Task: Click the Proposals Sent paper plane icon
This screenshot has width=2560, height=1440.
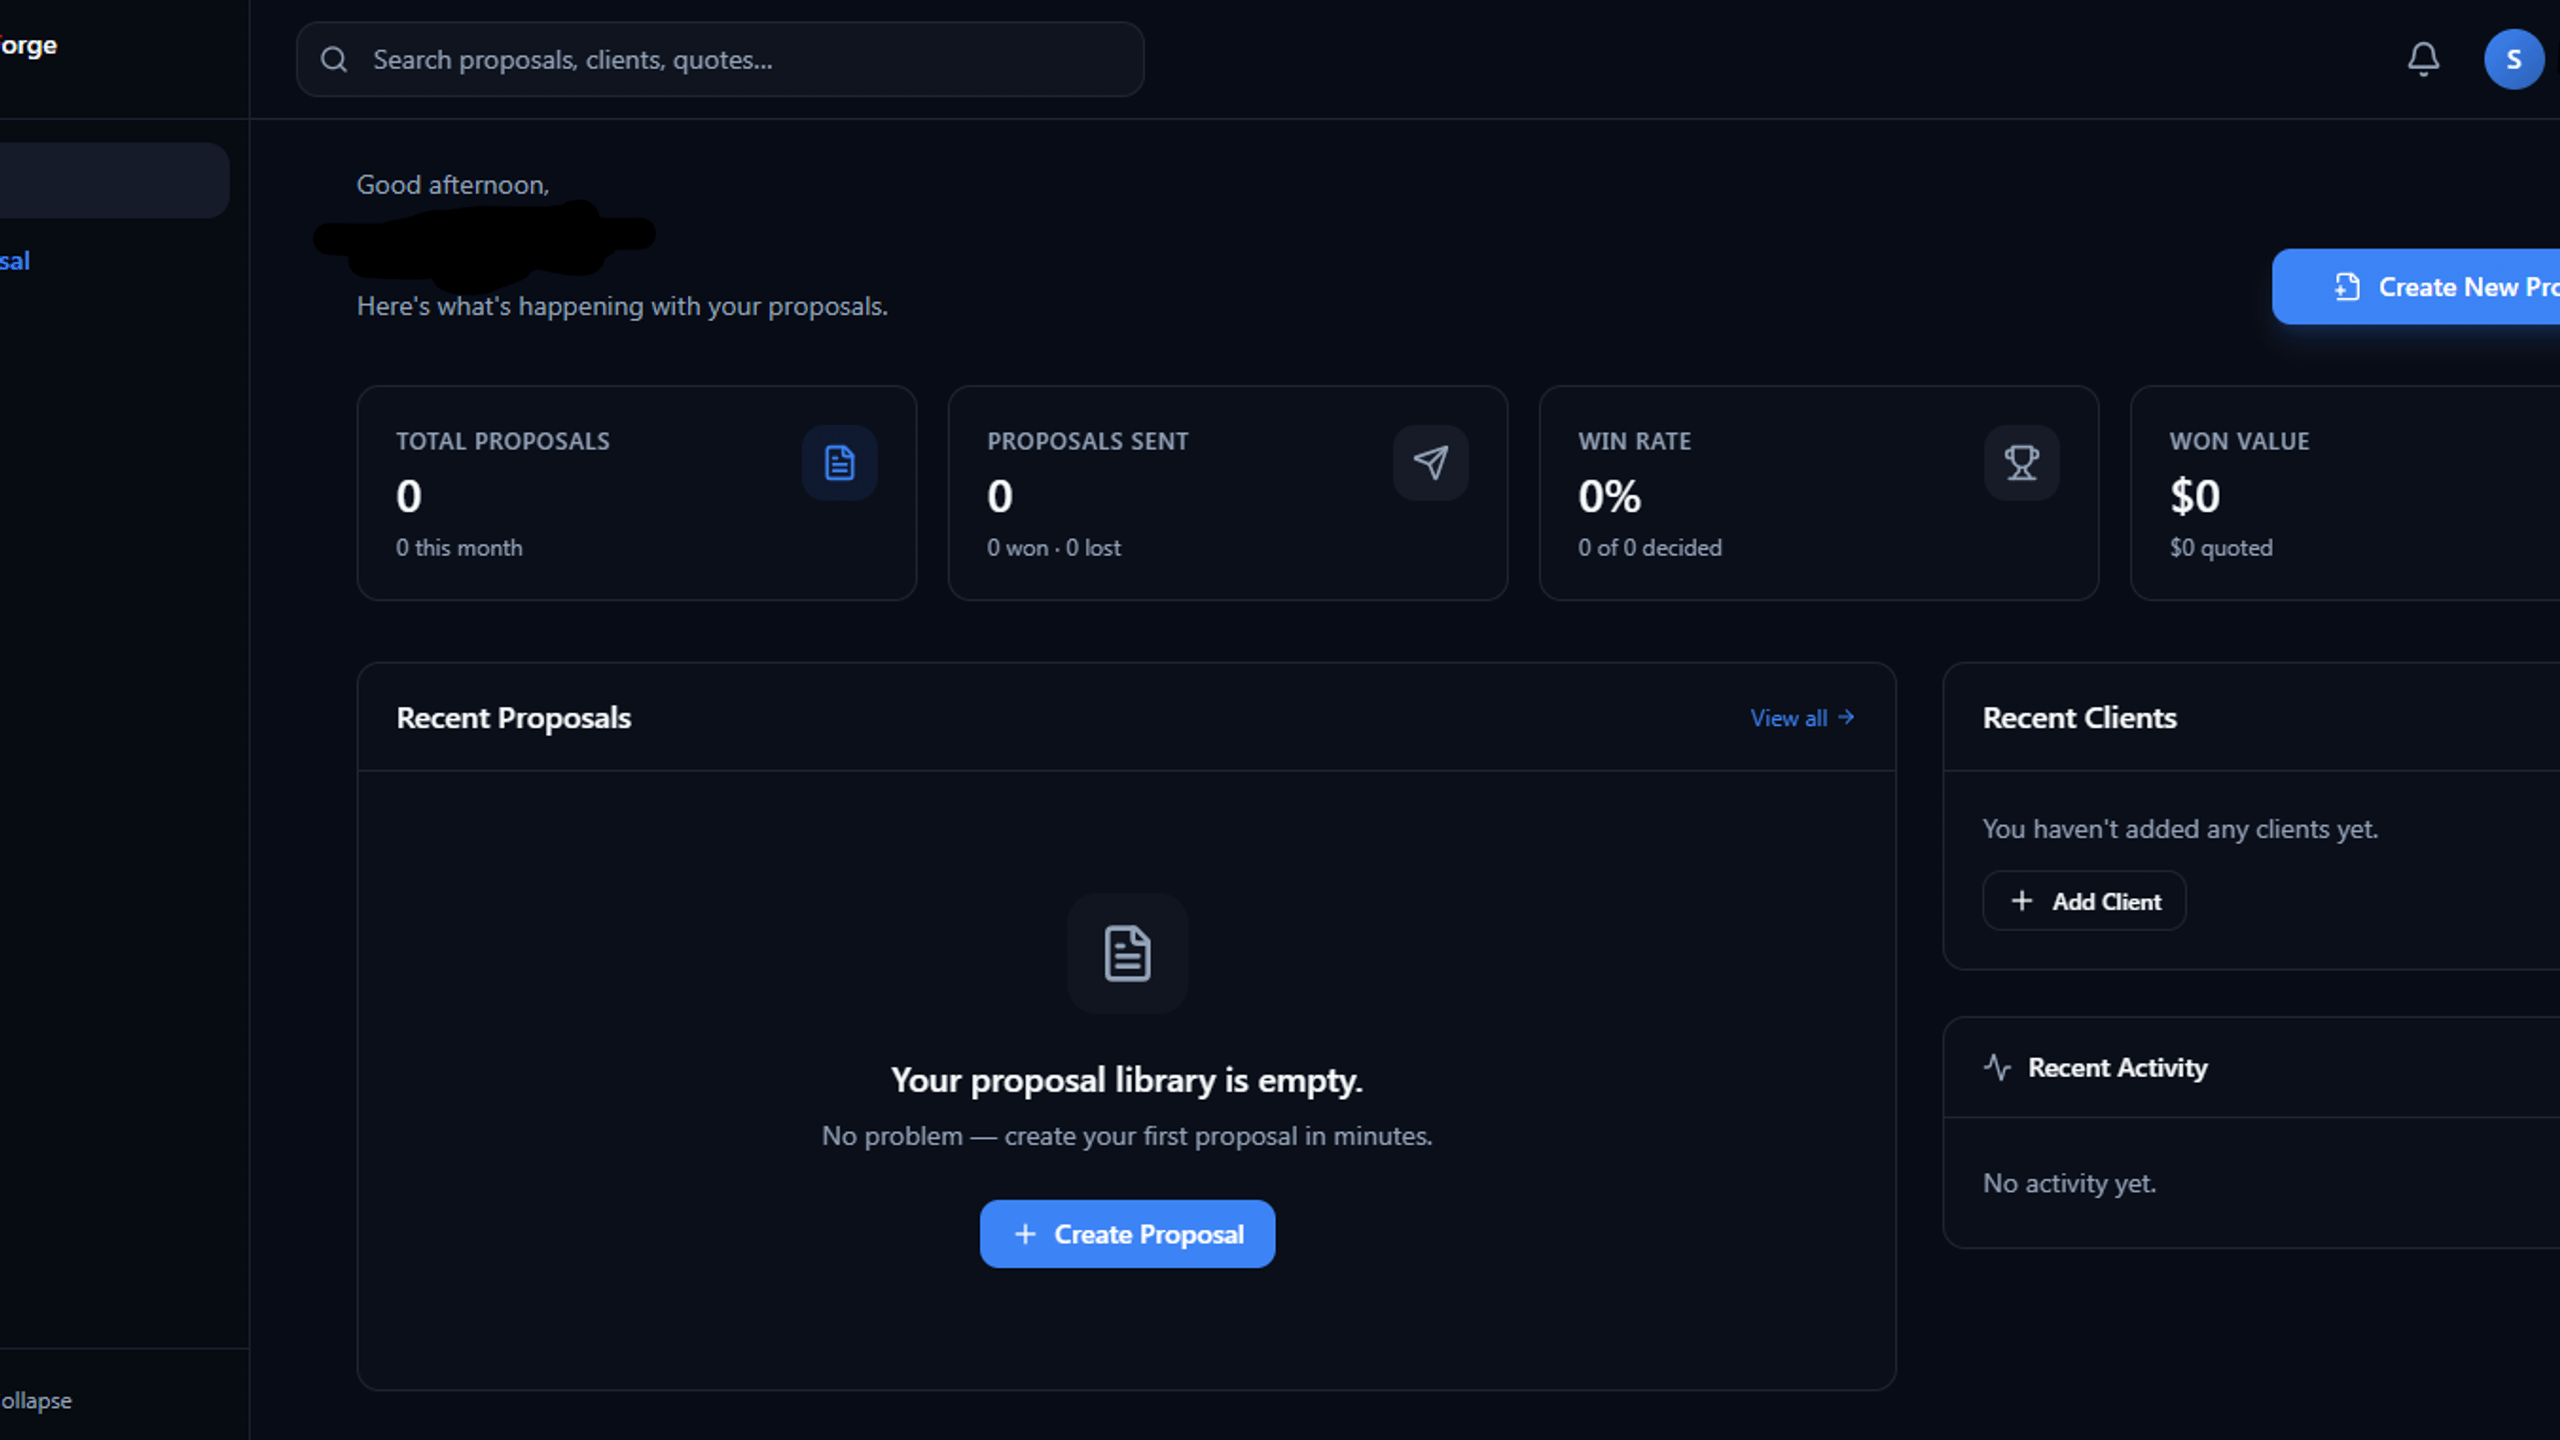Action: pos(1430,463)
